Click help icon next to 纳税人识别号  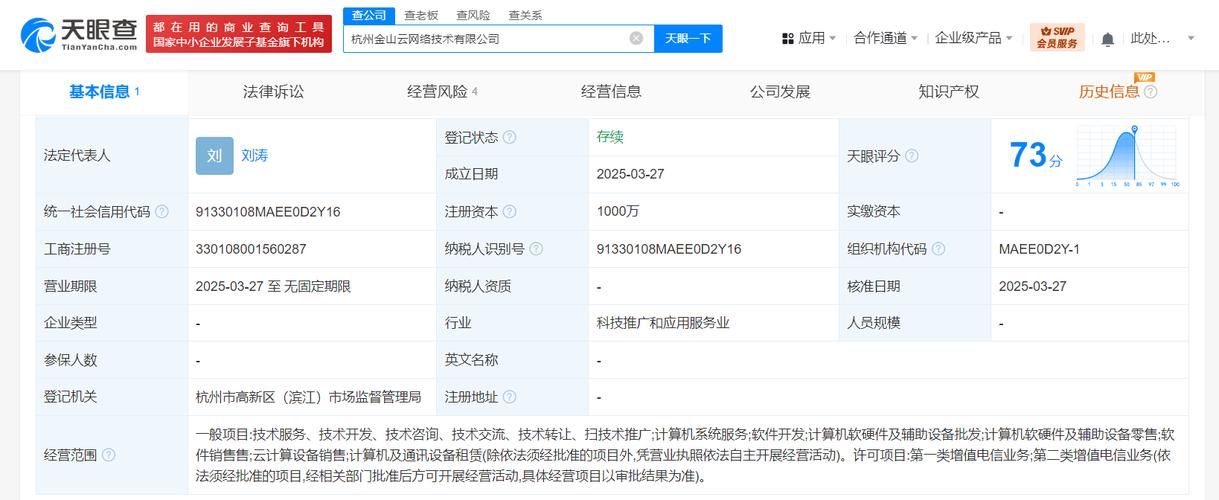click(536, 249)
